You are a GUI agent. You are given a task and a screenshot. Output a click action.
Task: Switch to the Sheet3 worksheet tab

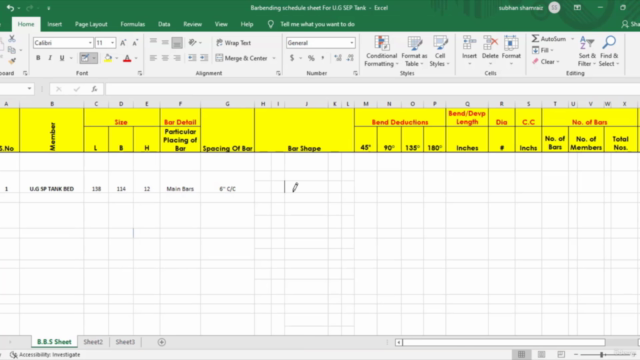click(125, 342)
